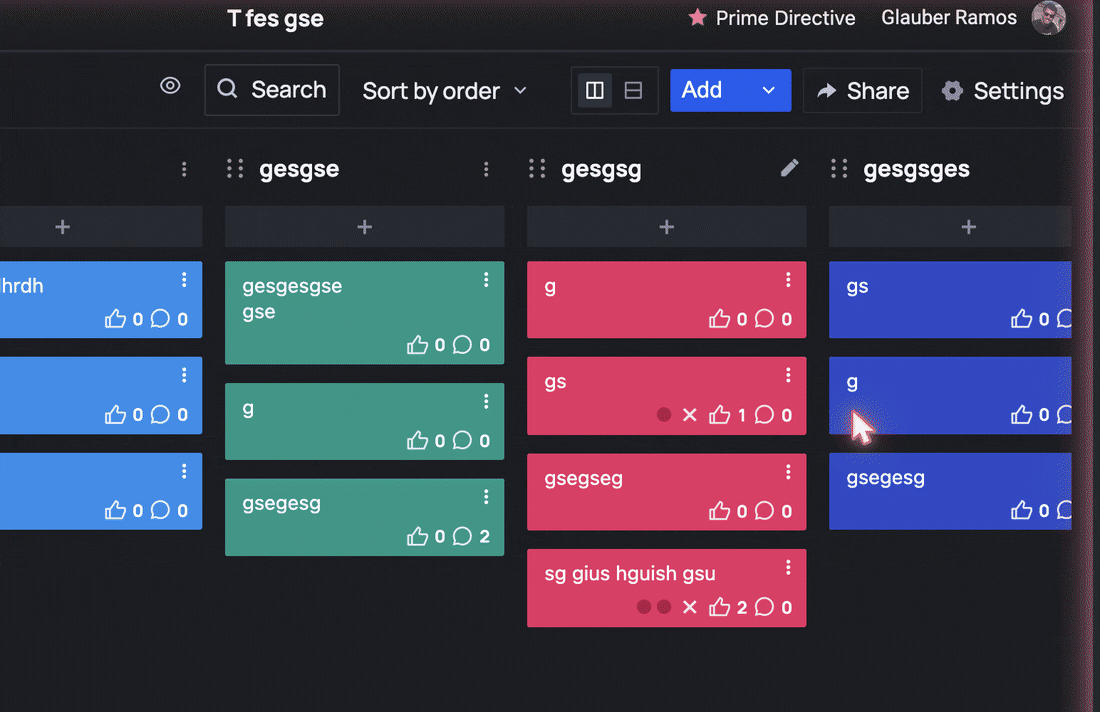This screenshot has height=712, width=1100.
Task: Open Glauber Ramos user avatar
Action: (1049, 18)
